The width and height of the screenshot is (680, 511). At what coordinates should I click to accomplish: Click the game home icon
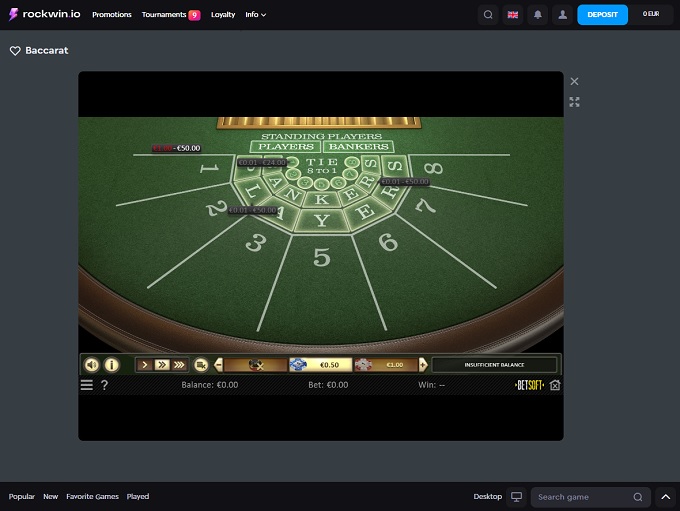(x=555, y=385)
